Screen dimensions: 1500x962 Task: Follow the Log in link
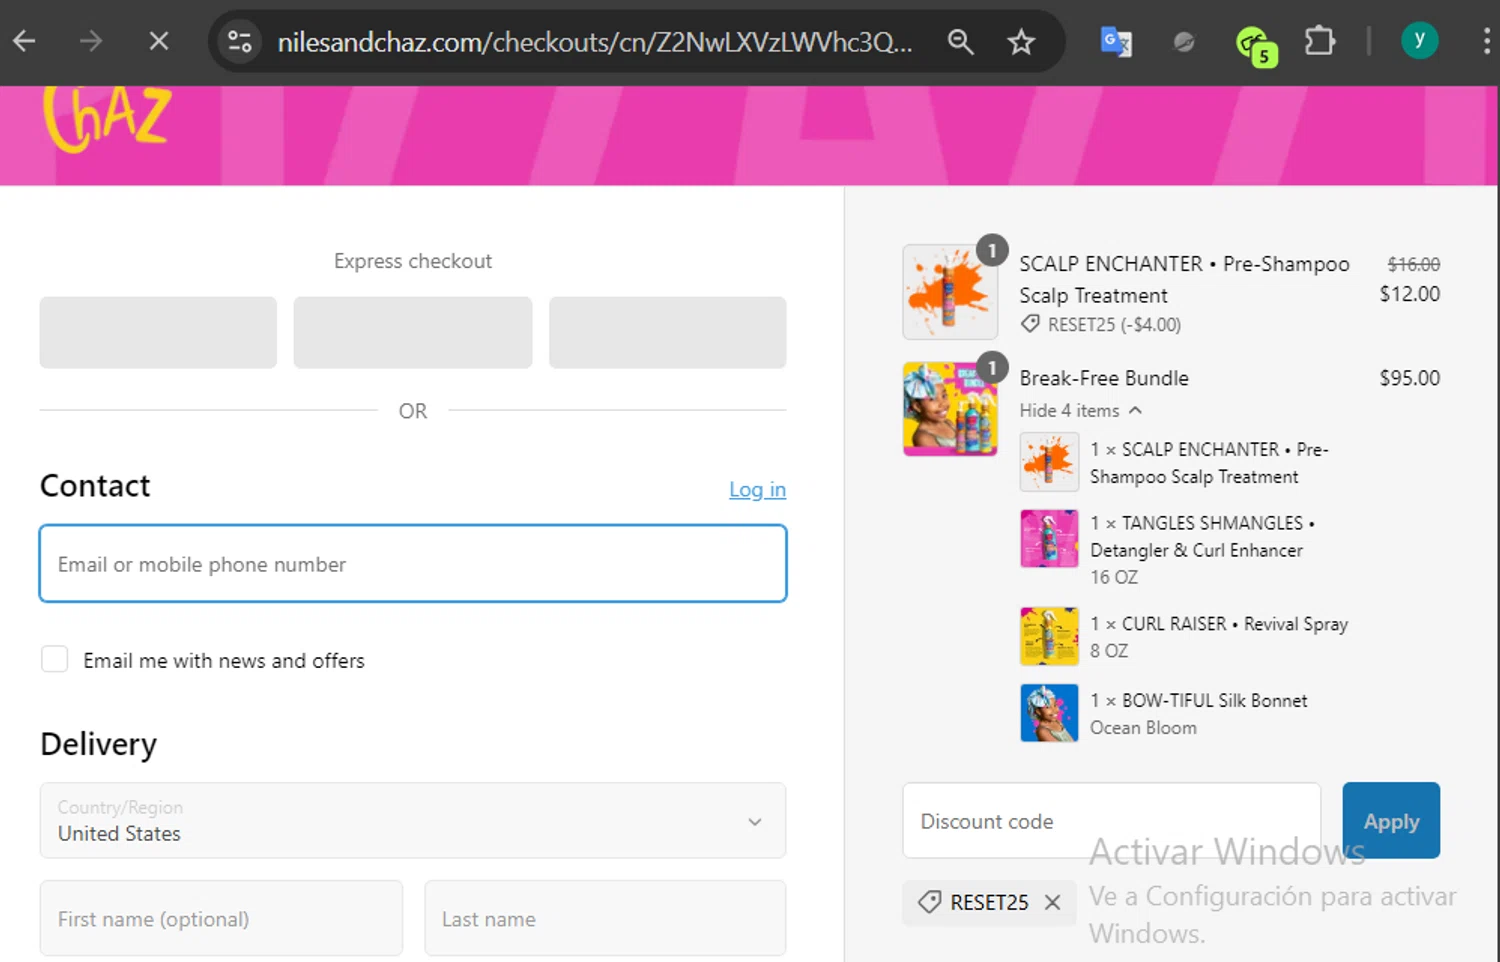click(x=757, y=489)
